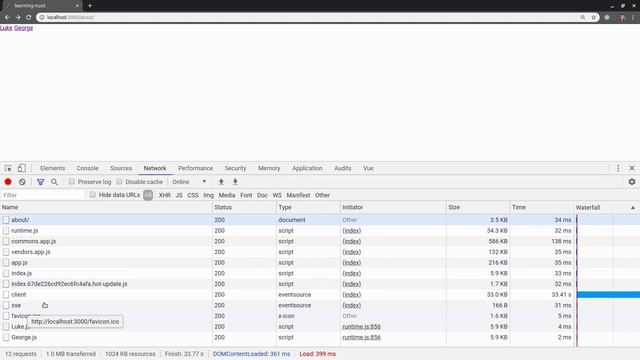Enable Disable cache checkbox
Screen dimensions: 640x360
tap(119, 182)
